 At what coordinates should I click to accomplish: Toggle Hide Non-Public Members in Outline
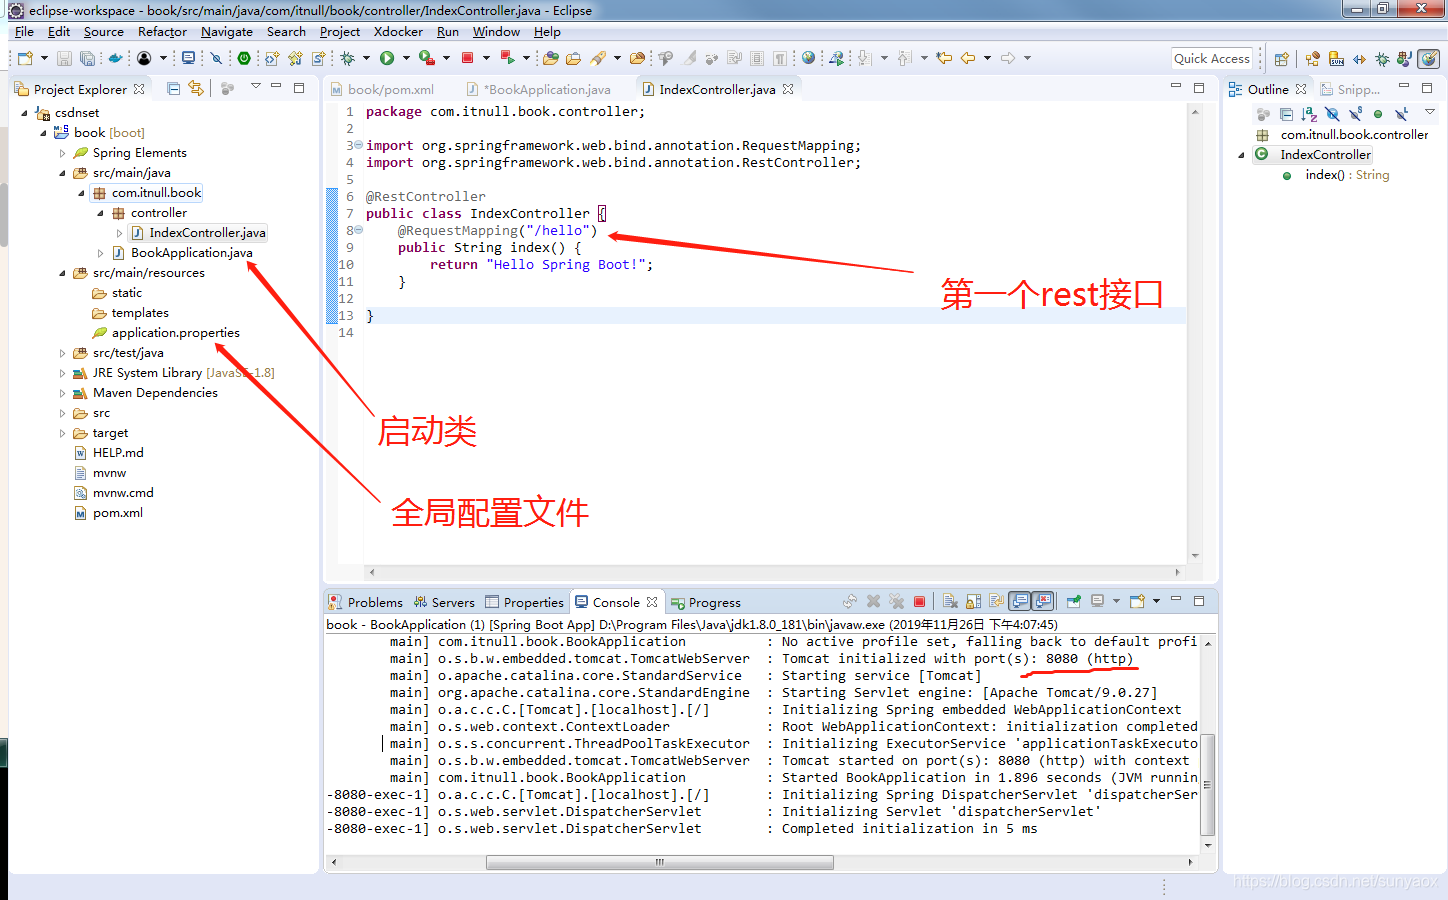[1378, 114]
